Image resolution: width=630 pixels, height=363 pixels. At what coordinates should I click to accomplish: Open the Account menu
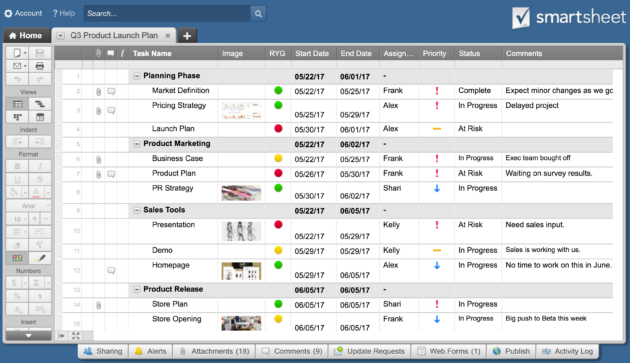click(x=23, y=13)
